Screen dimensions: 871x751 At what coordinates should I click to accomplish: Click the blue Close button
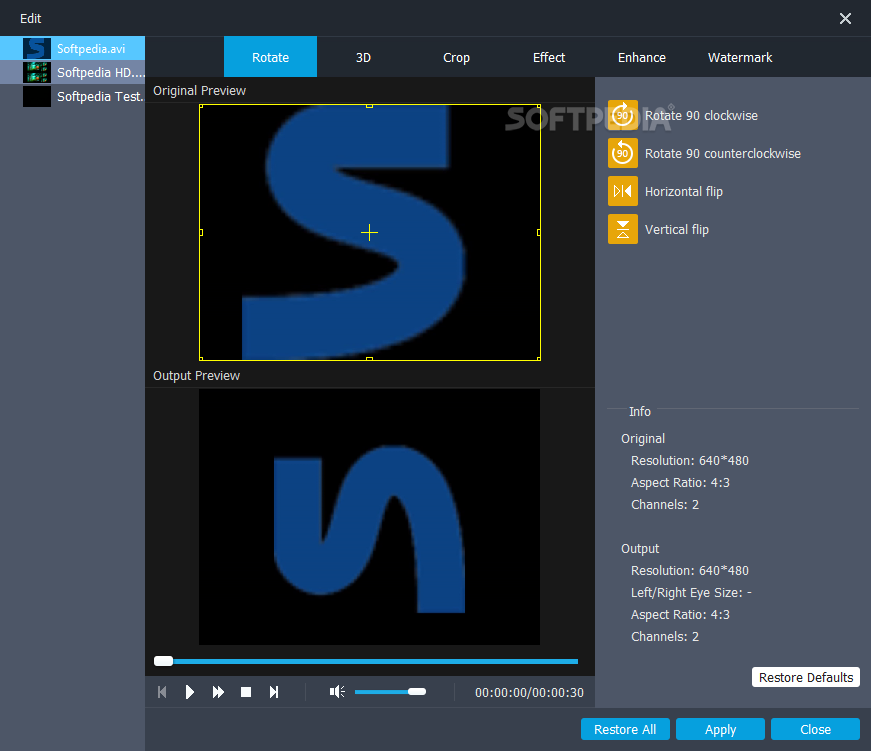pos(815,729)
